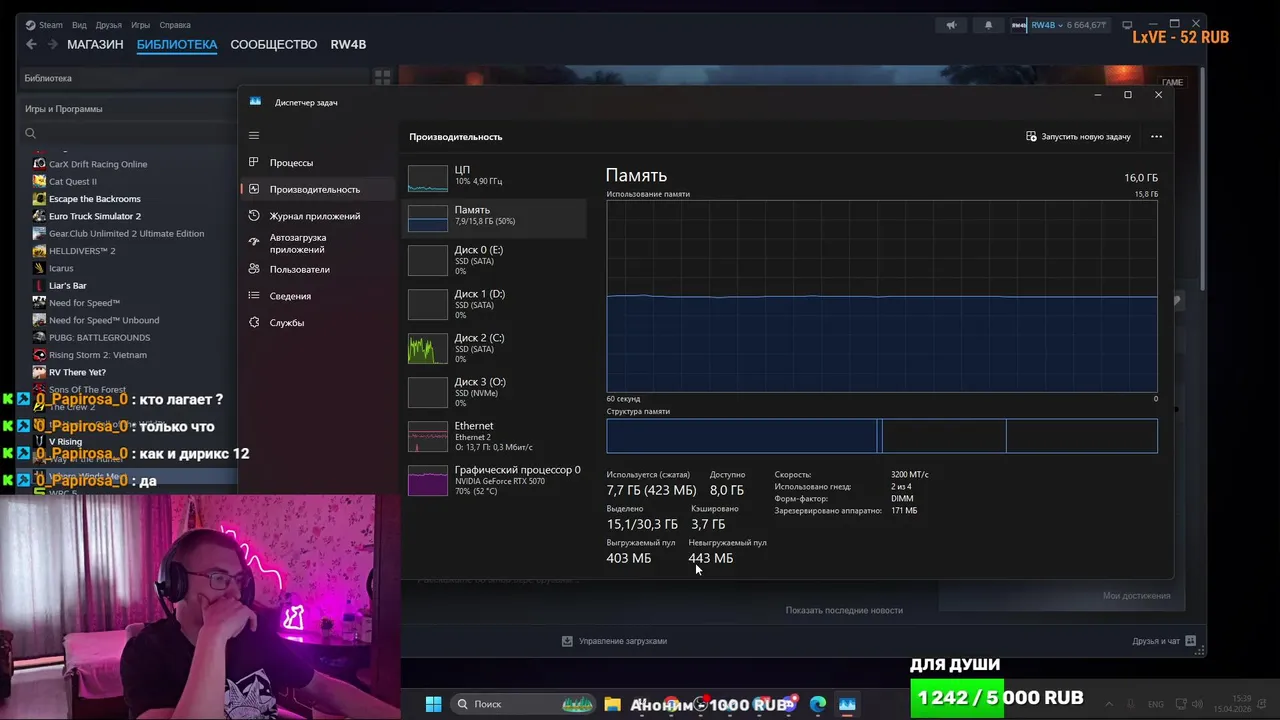Select the Memory performance entry
The image size is (1280, 720).
point(494,217)
